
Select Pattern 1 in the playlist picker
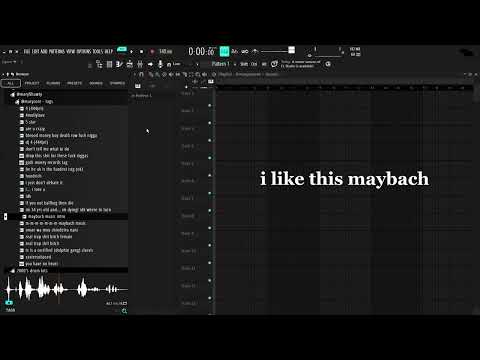pos(142,96)
